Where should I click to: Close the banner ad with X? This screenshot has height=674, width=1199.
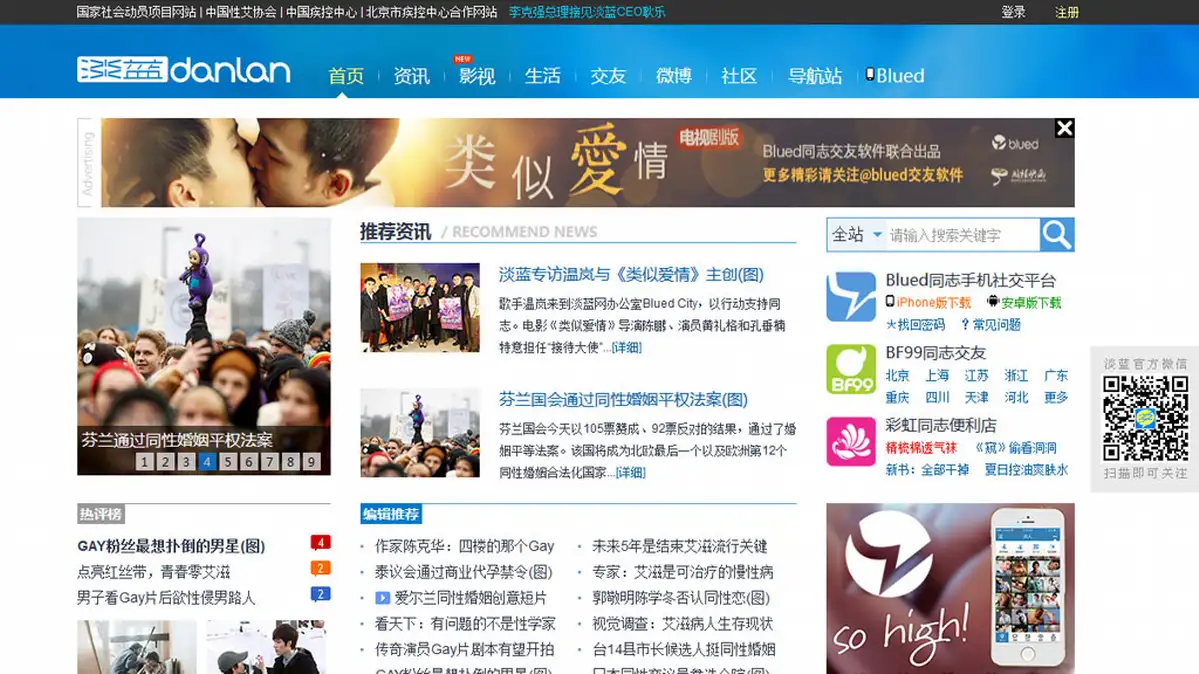(1064, 128)
